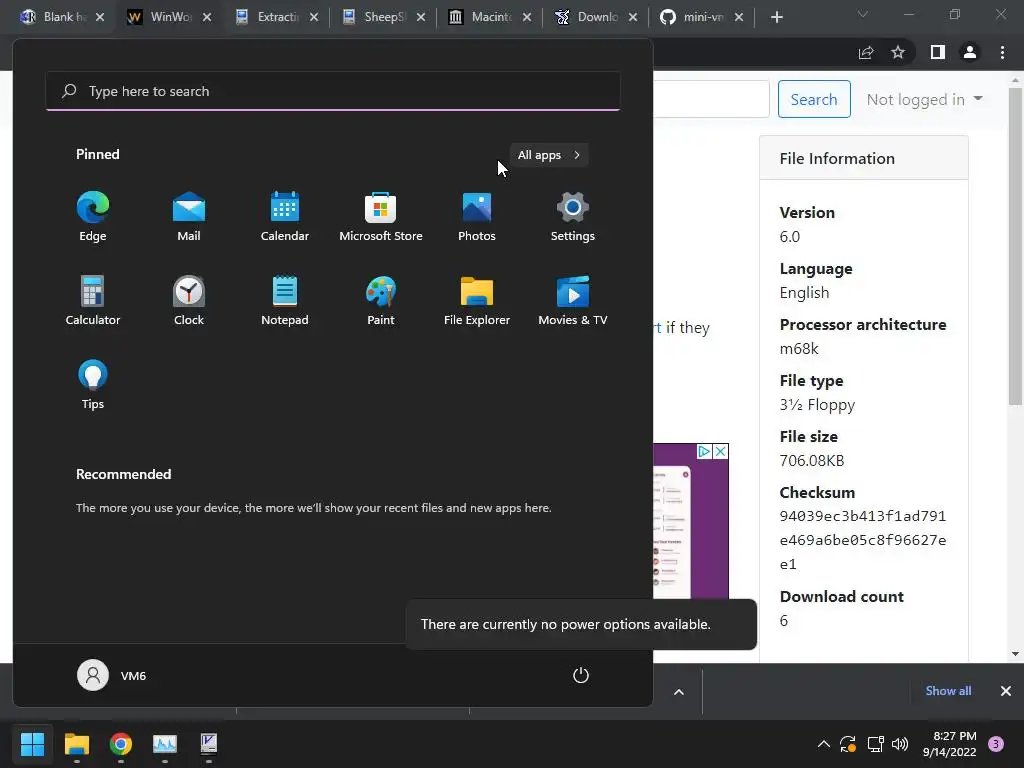Launch Notepad
This screenshot has height=768, width=1024.
(x=285, y=300)
